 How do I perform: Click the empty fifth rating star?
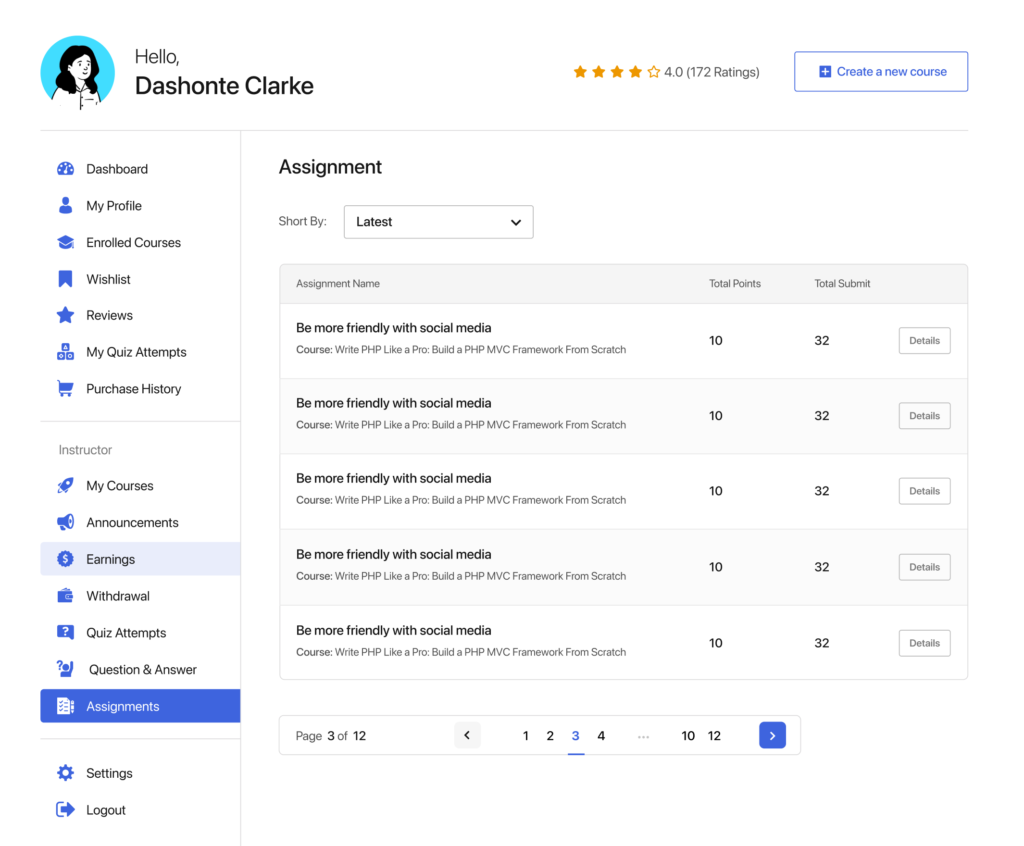click(x=654, y=72)
